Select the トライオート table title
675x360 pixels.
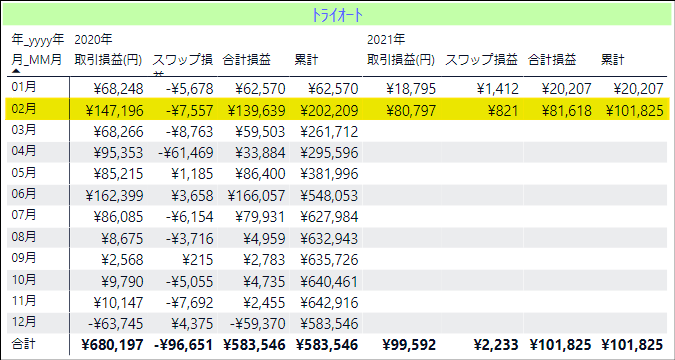coord(337,16)
